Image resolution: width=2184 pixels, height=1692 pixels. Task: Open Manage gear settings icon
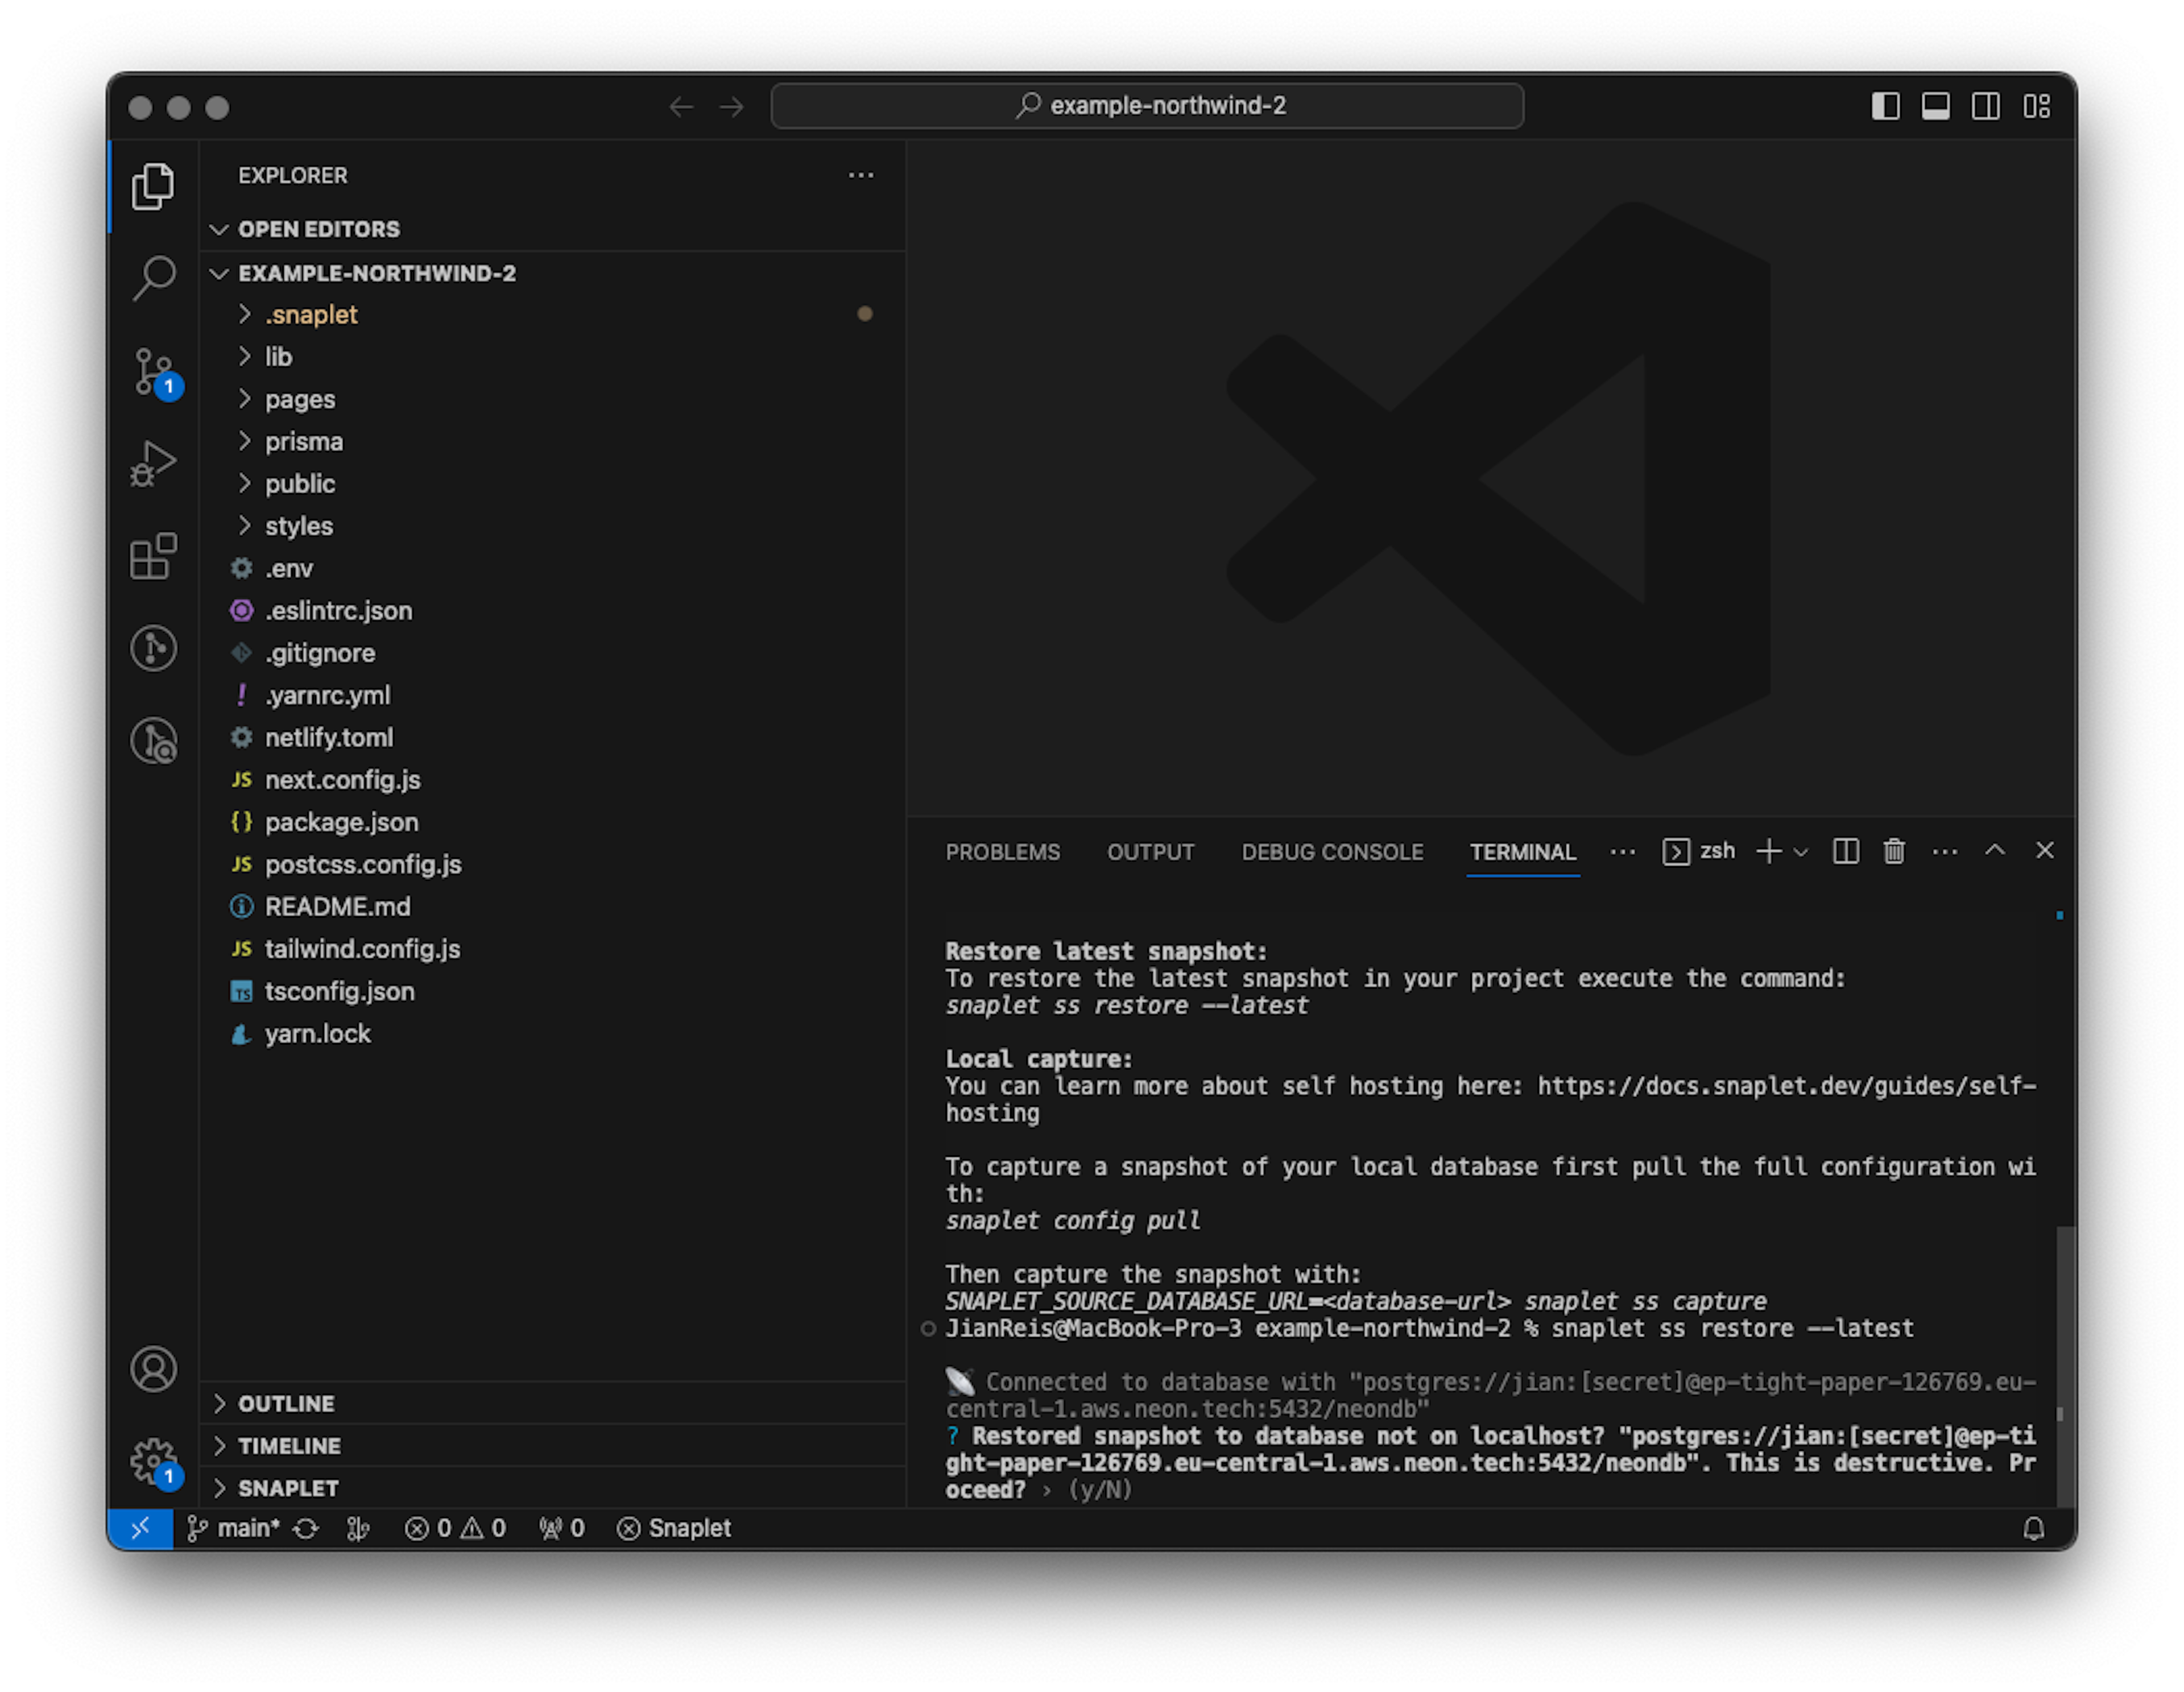155,1463
